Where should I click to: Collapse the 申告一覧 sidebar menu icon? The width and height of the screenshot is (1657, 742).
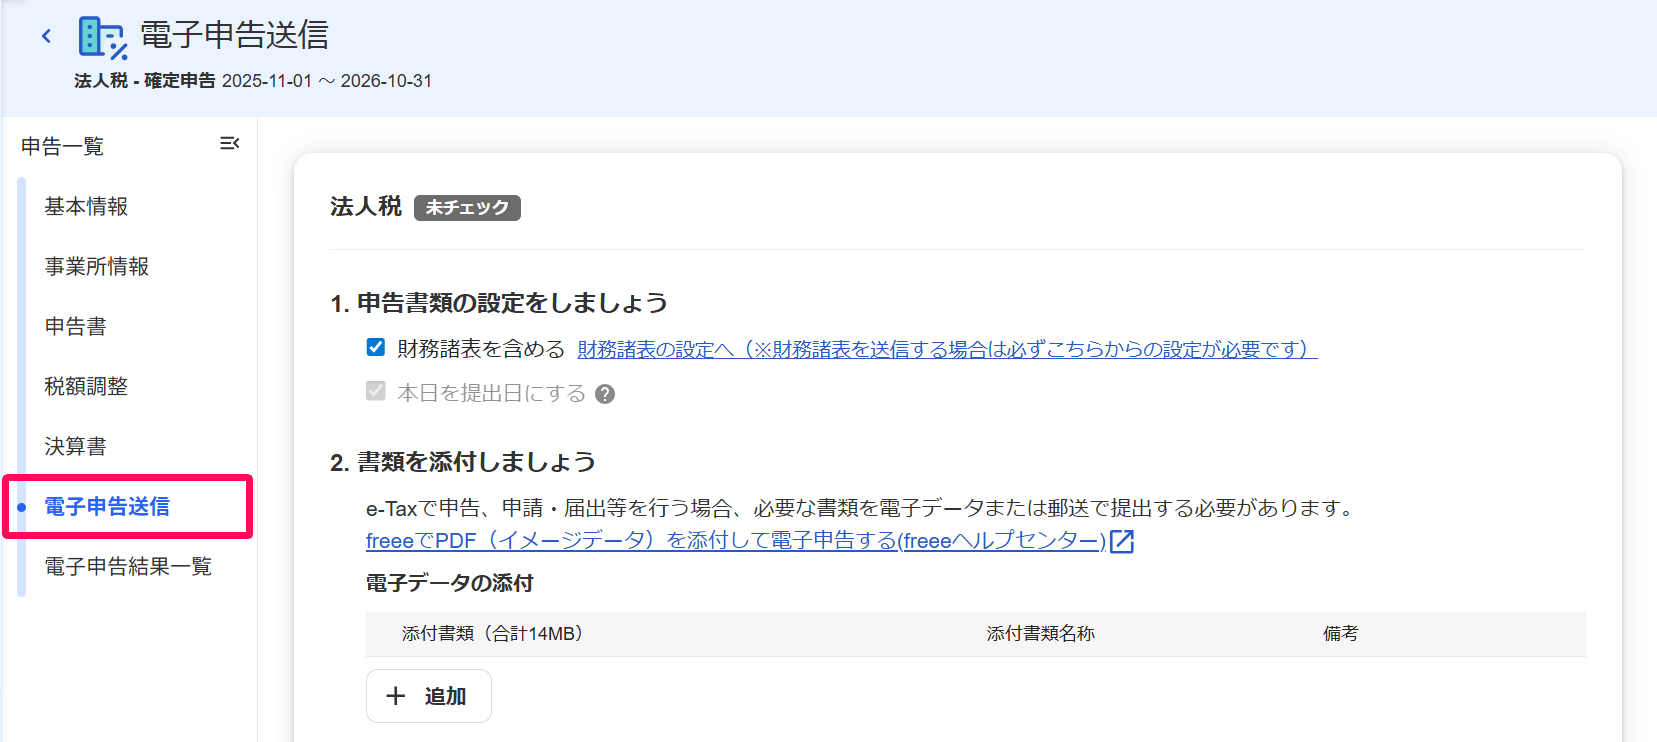coord(230,144)
